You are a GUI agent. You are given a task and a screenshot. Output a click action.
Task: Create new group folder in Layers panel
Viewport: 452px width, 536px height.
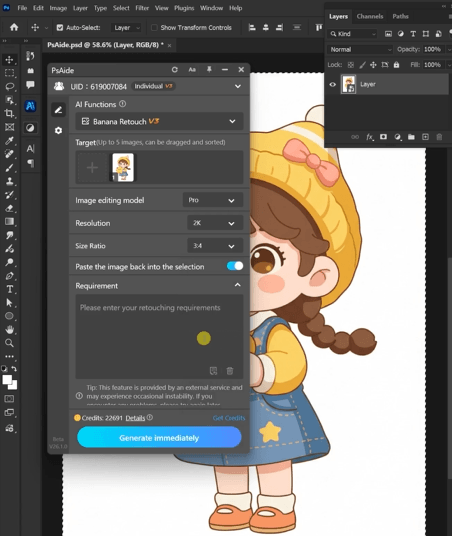click(411, 137)
